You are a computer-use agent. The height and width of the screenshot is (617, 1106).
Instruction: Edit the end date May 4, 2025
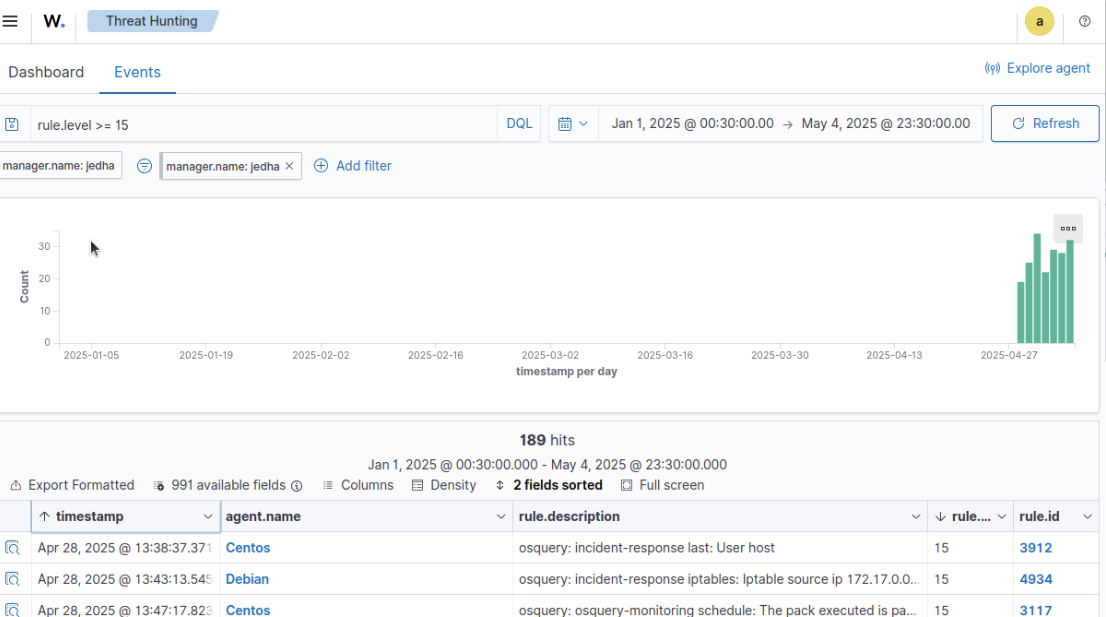click(886, 123)
